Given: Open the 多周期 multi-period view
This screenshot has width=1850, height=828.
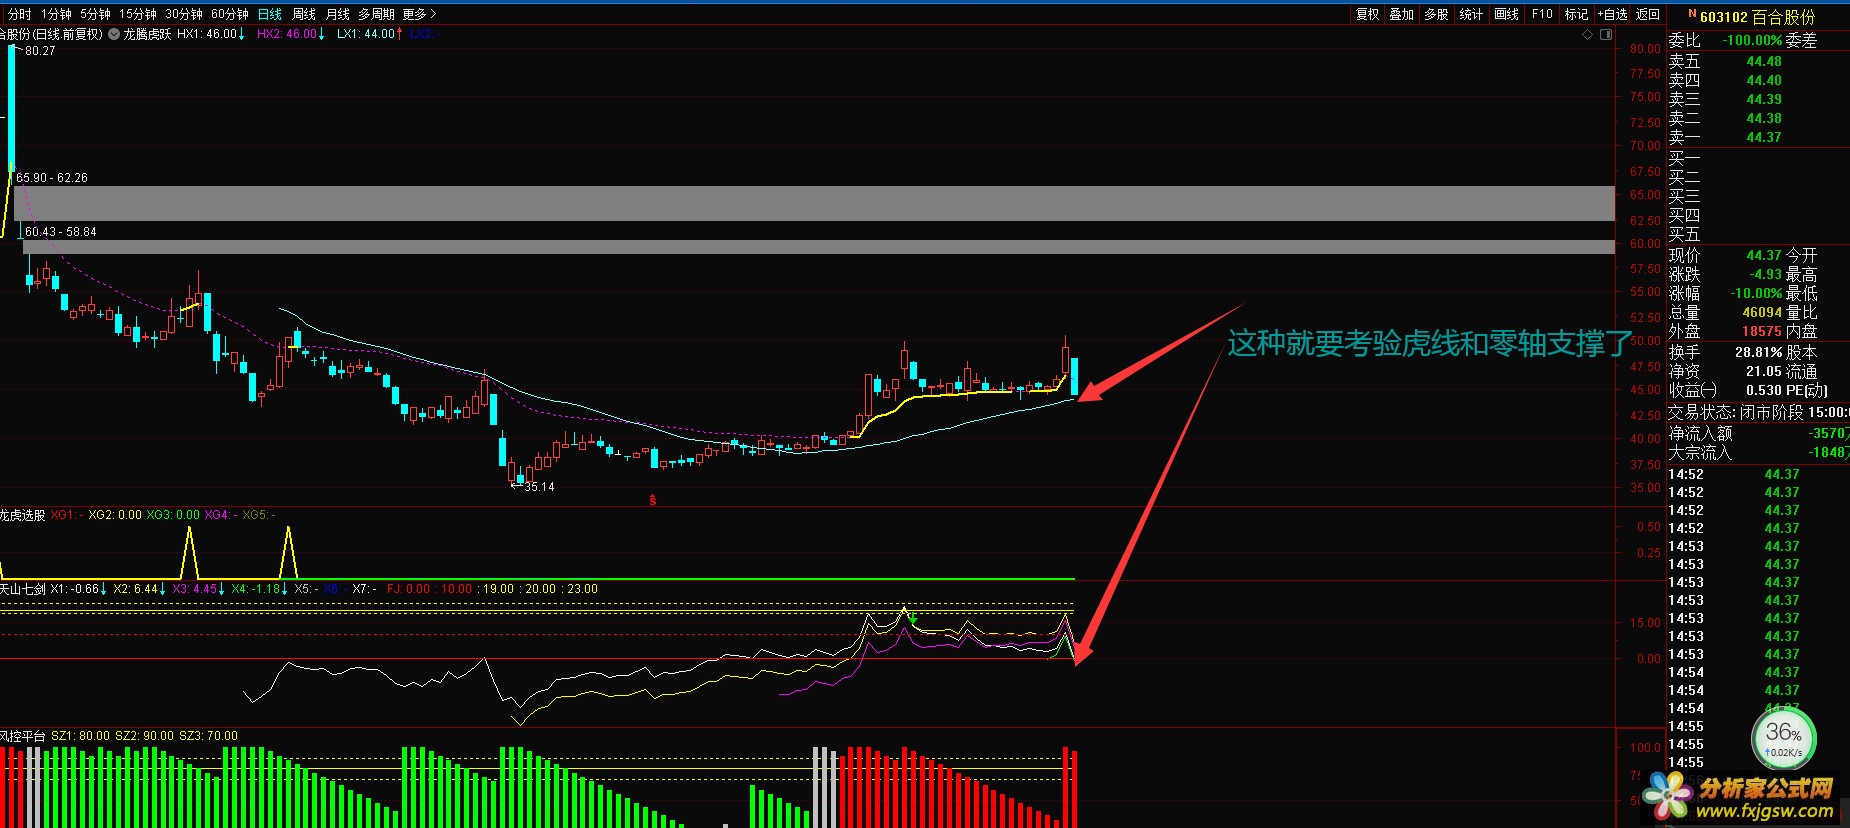Looking at the screenshot, I should 376,14.
